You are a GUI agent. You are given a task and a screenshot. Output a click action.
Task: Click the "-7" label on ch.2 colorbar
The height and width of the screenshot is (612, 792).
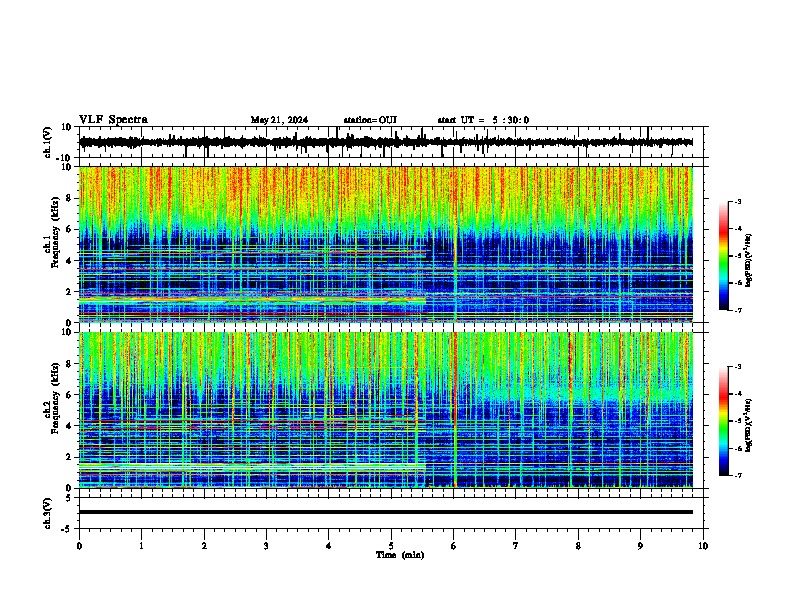(x=737, y=475)
